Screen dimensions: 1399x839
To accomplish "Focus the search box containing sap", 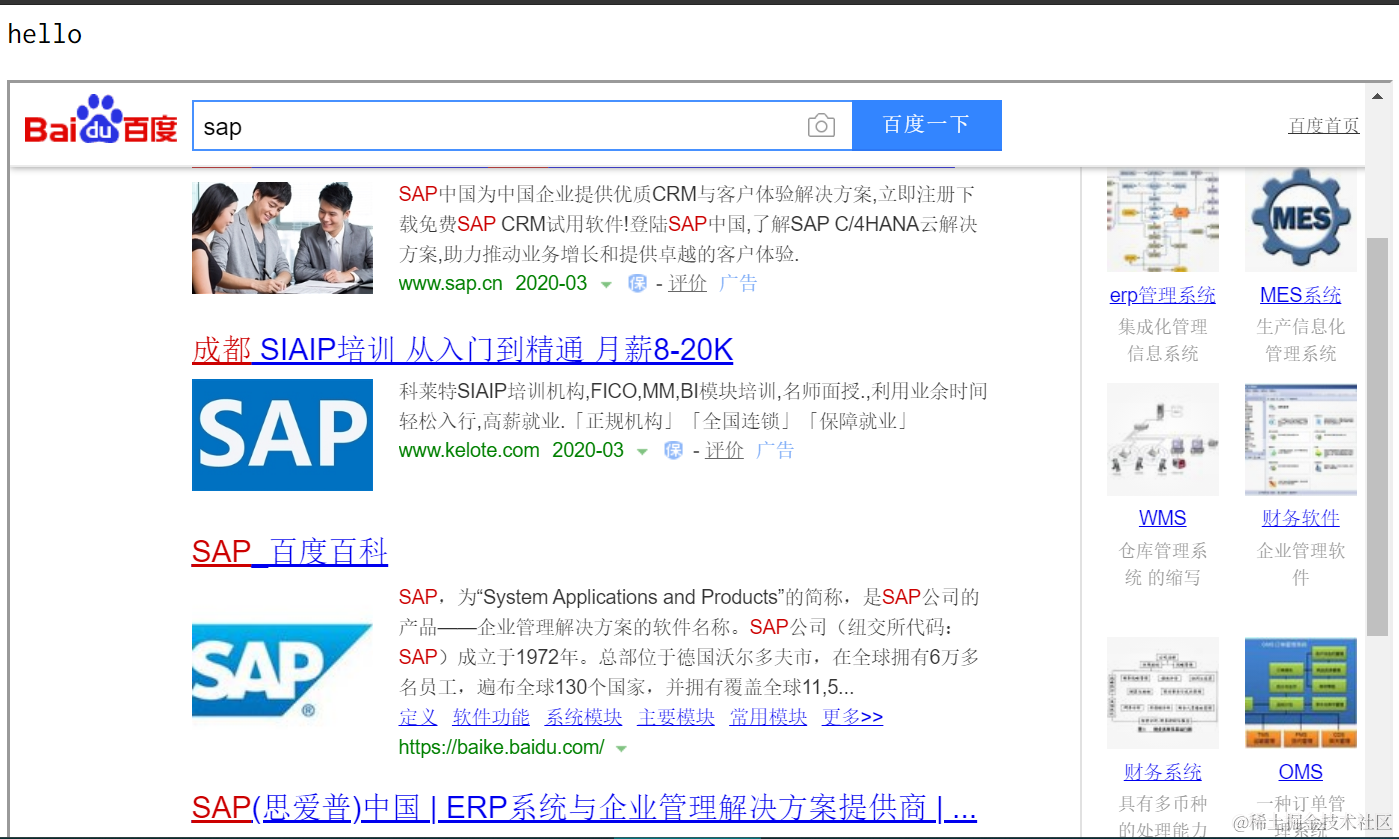I will click(x=522, y=126).
